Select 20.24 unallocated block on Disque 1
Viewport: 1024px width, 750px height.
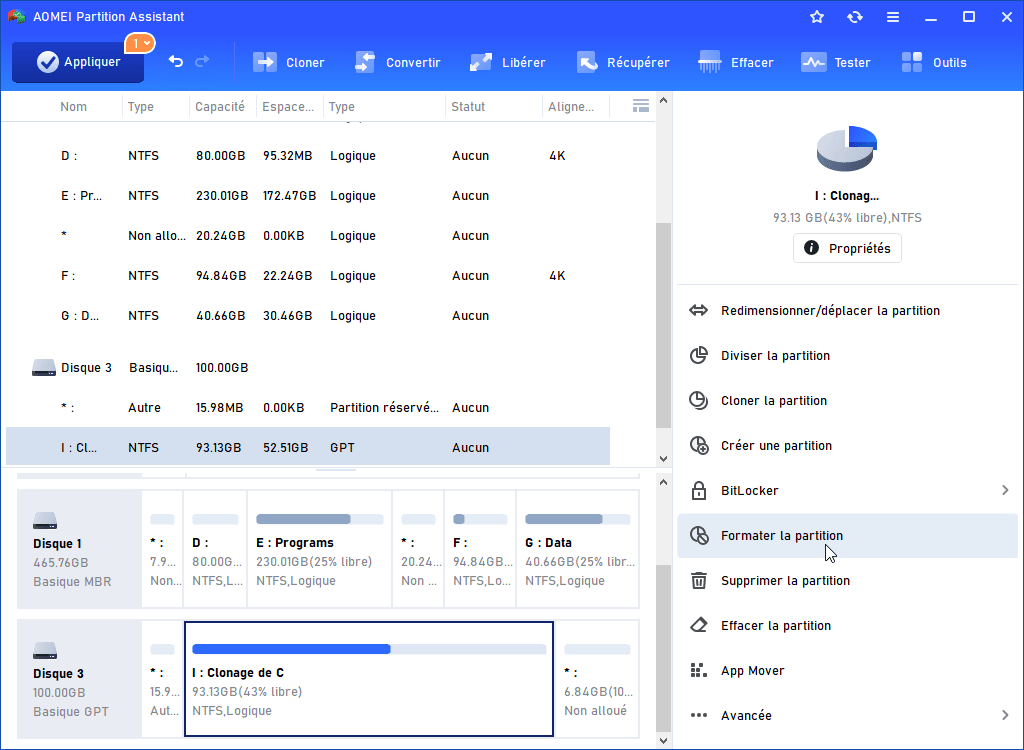point(418,549)
